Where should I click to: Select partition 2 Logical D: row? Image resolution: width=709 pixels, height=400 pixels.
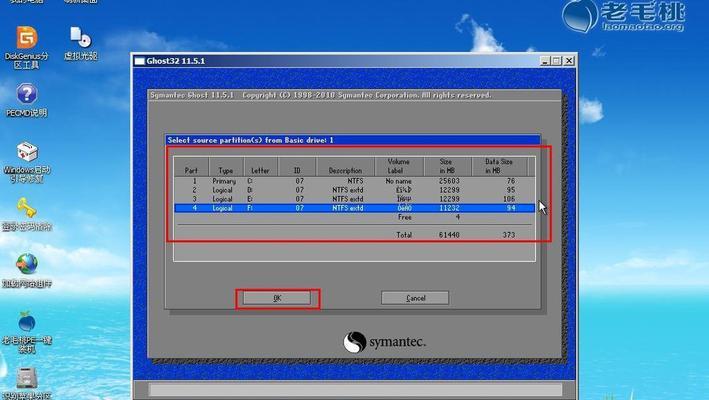coord(354,190)
